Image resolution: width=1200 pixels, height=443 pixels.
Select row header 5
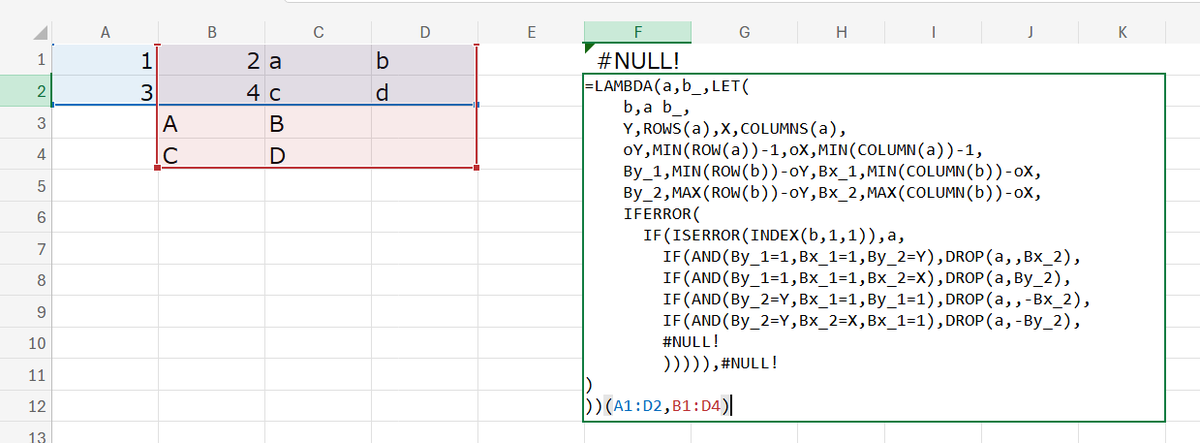coord(25,186)
